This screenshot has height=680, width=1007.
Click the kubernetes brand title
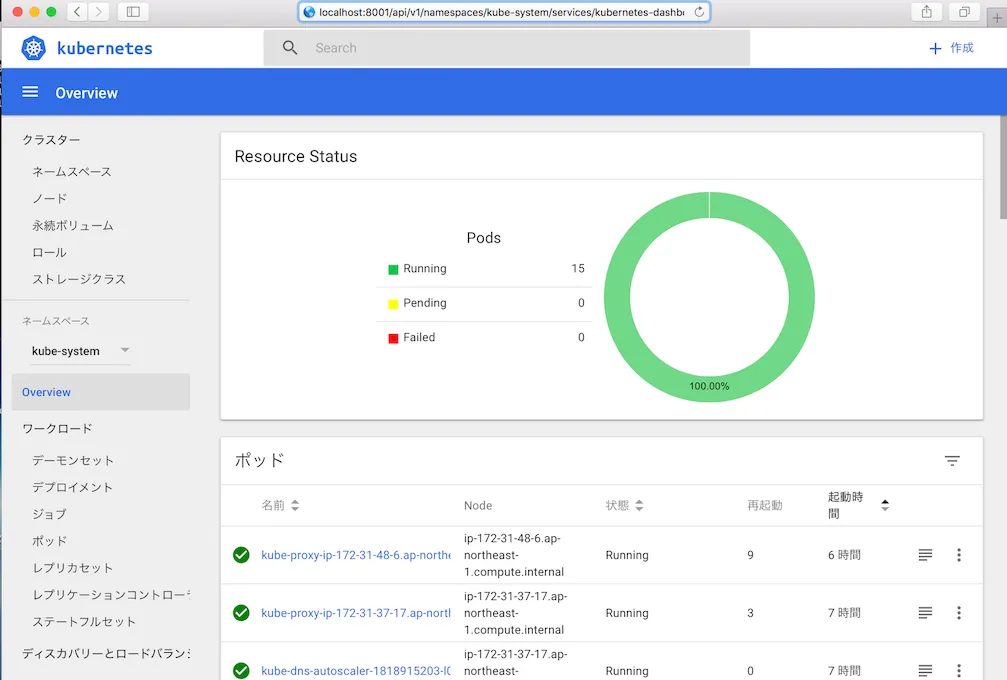[105, 48]
